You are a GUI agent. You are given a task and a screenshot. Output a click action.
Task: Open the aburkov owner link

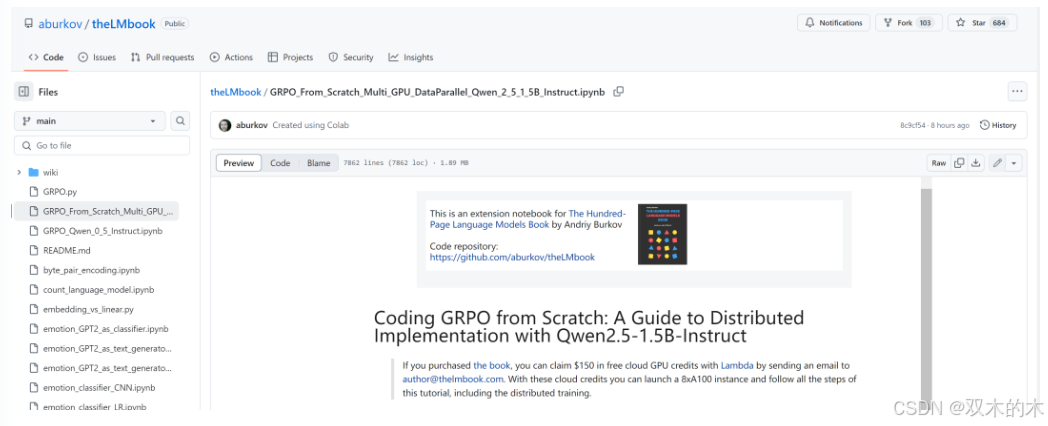(x=61, y=24)
